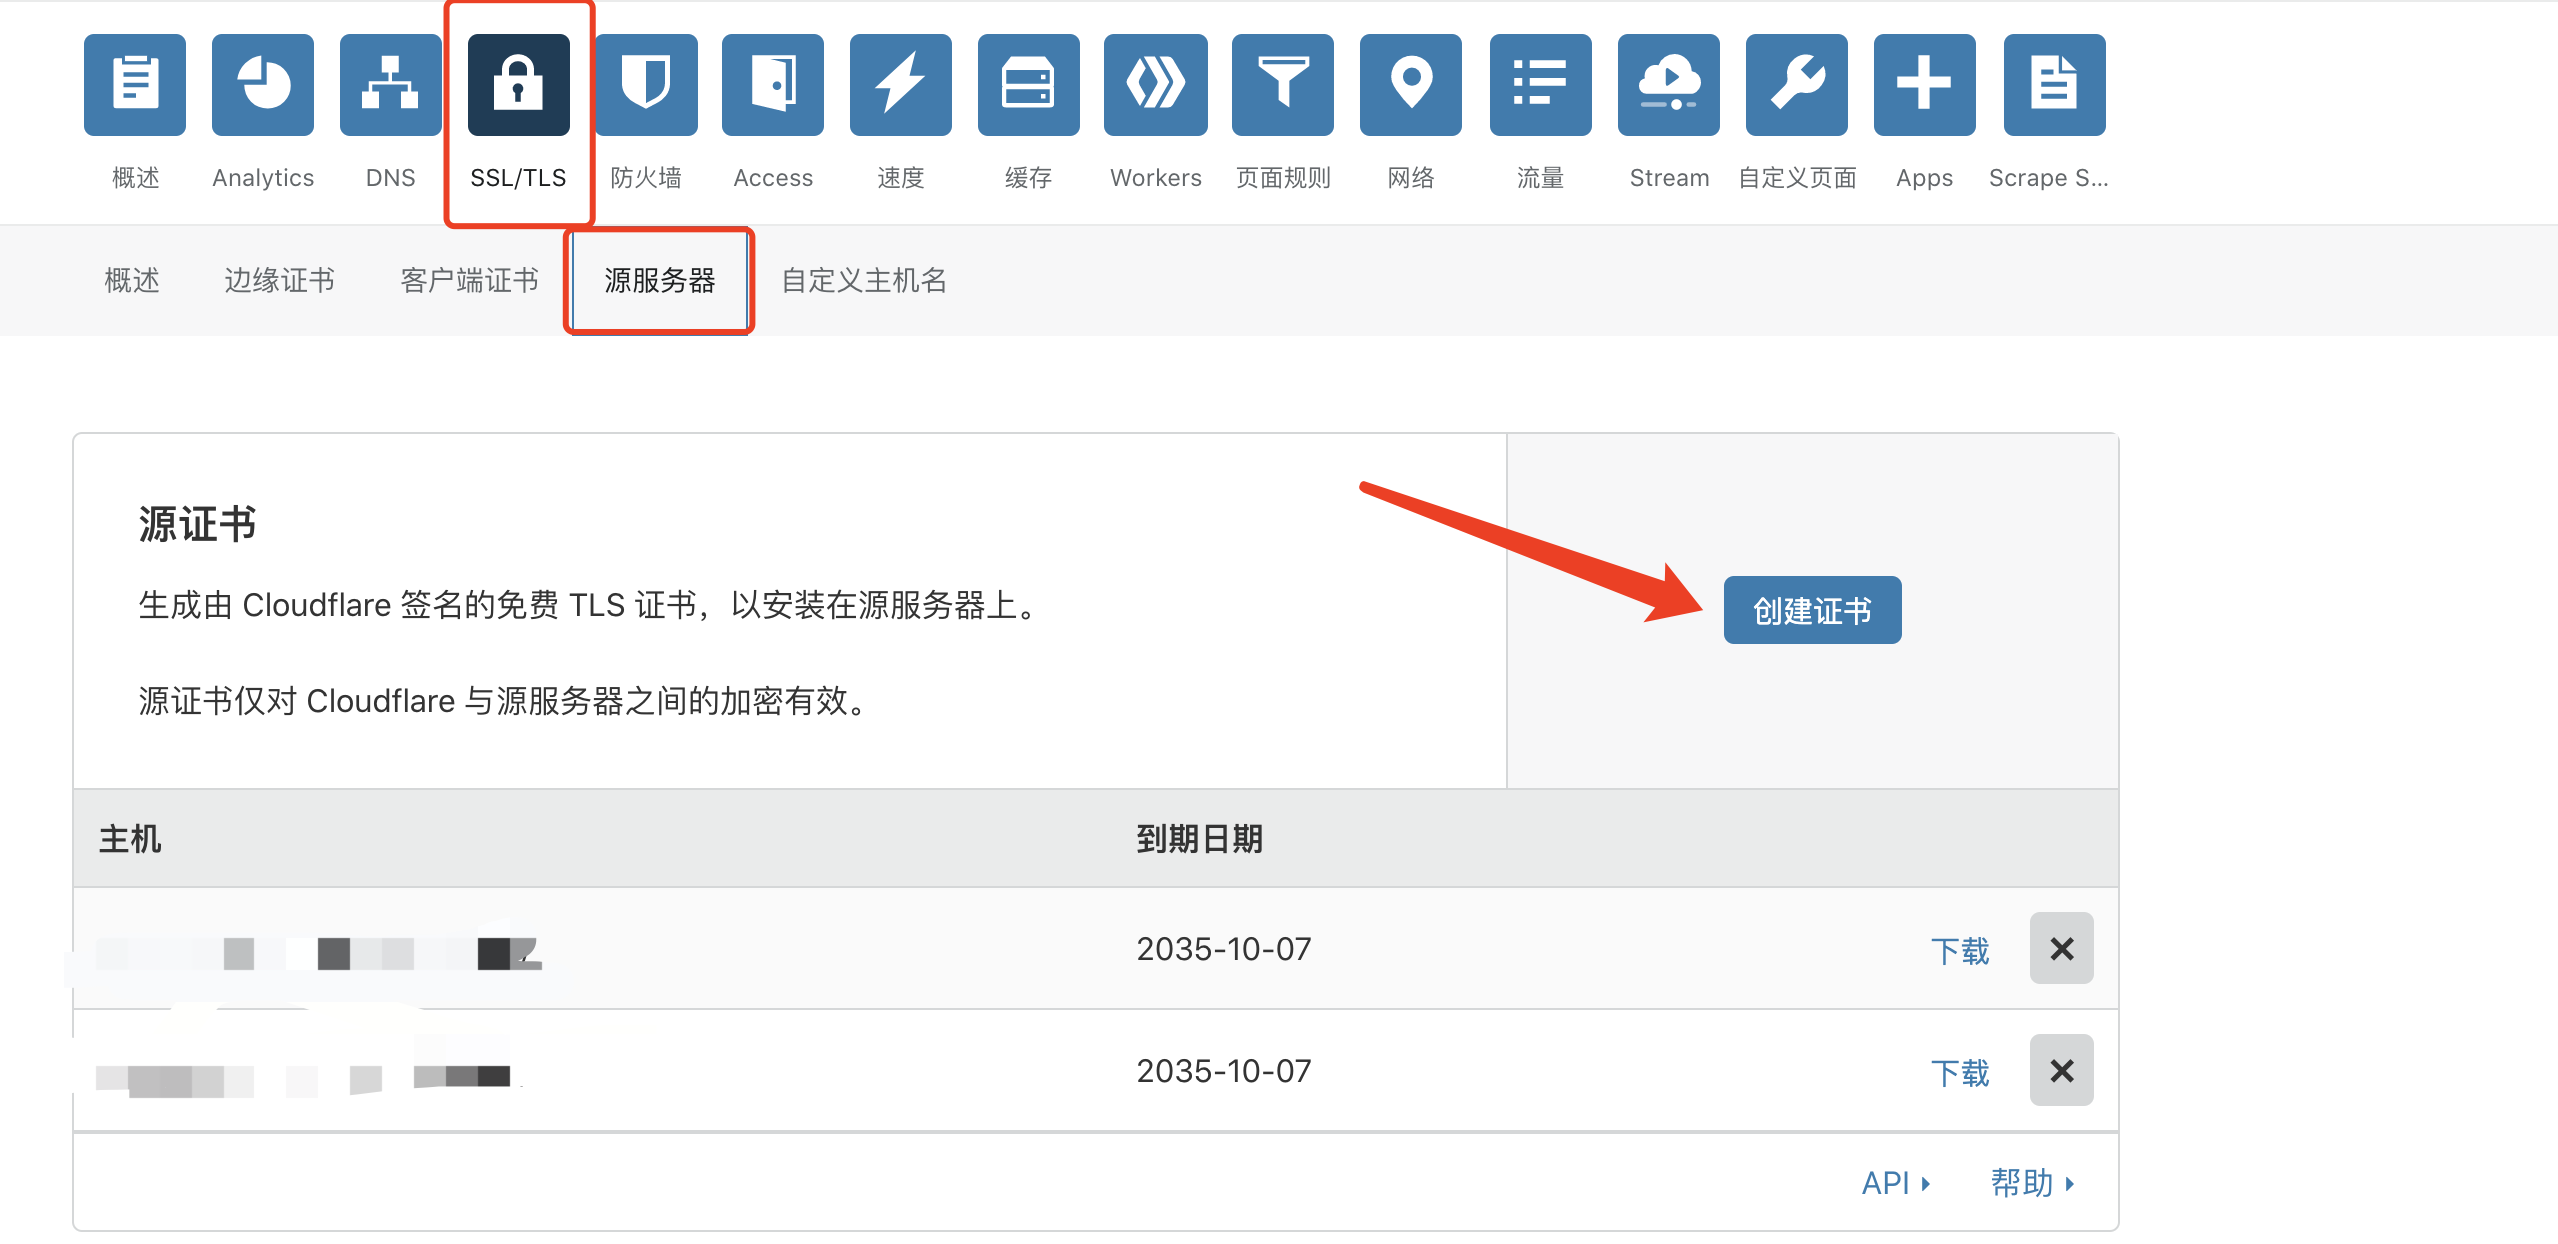Click the firewall shield icon

[646, 85]
